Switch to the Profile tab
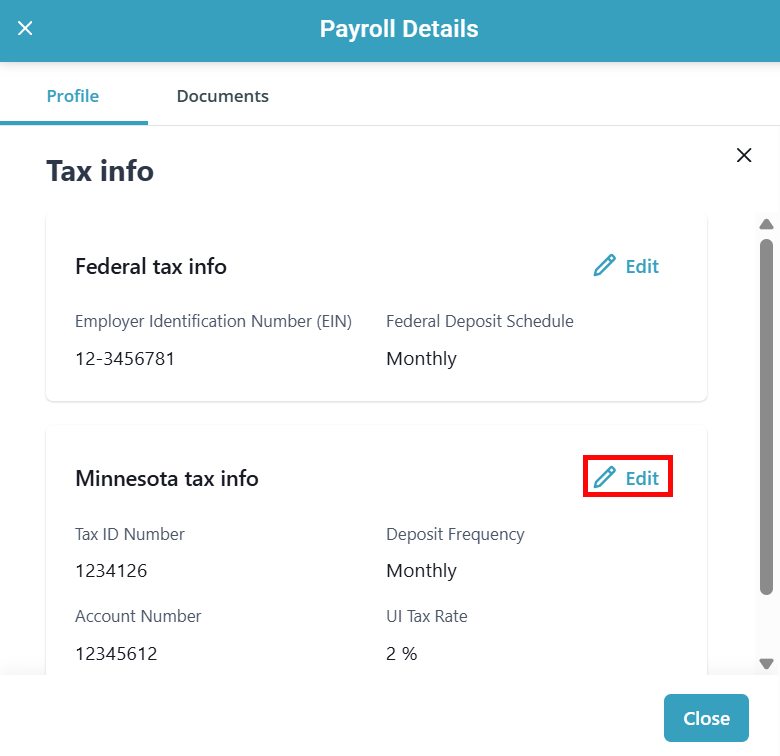The width and height of the screenshot is (780, 756). pyautogui.click(x=73, y=97)
